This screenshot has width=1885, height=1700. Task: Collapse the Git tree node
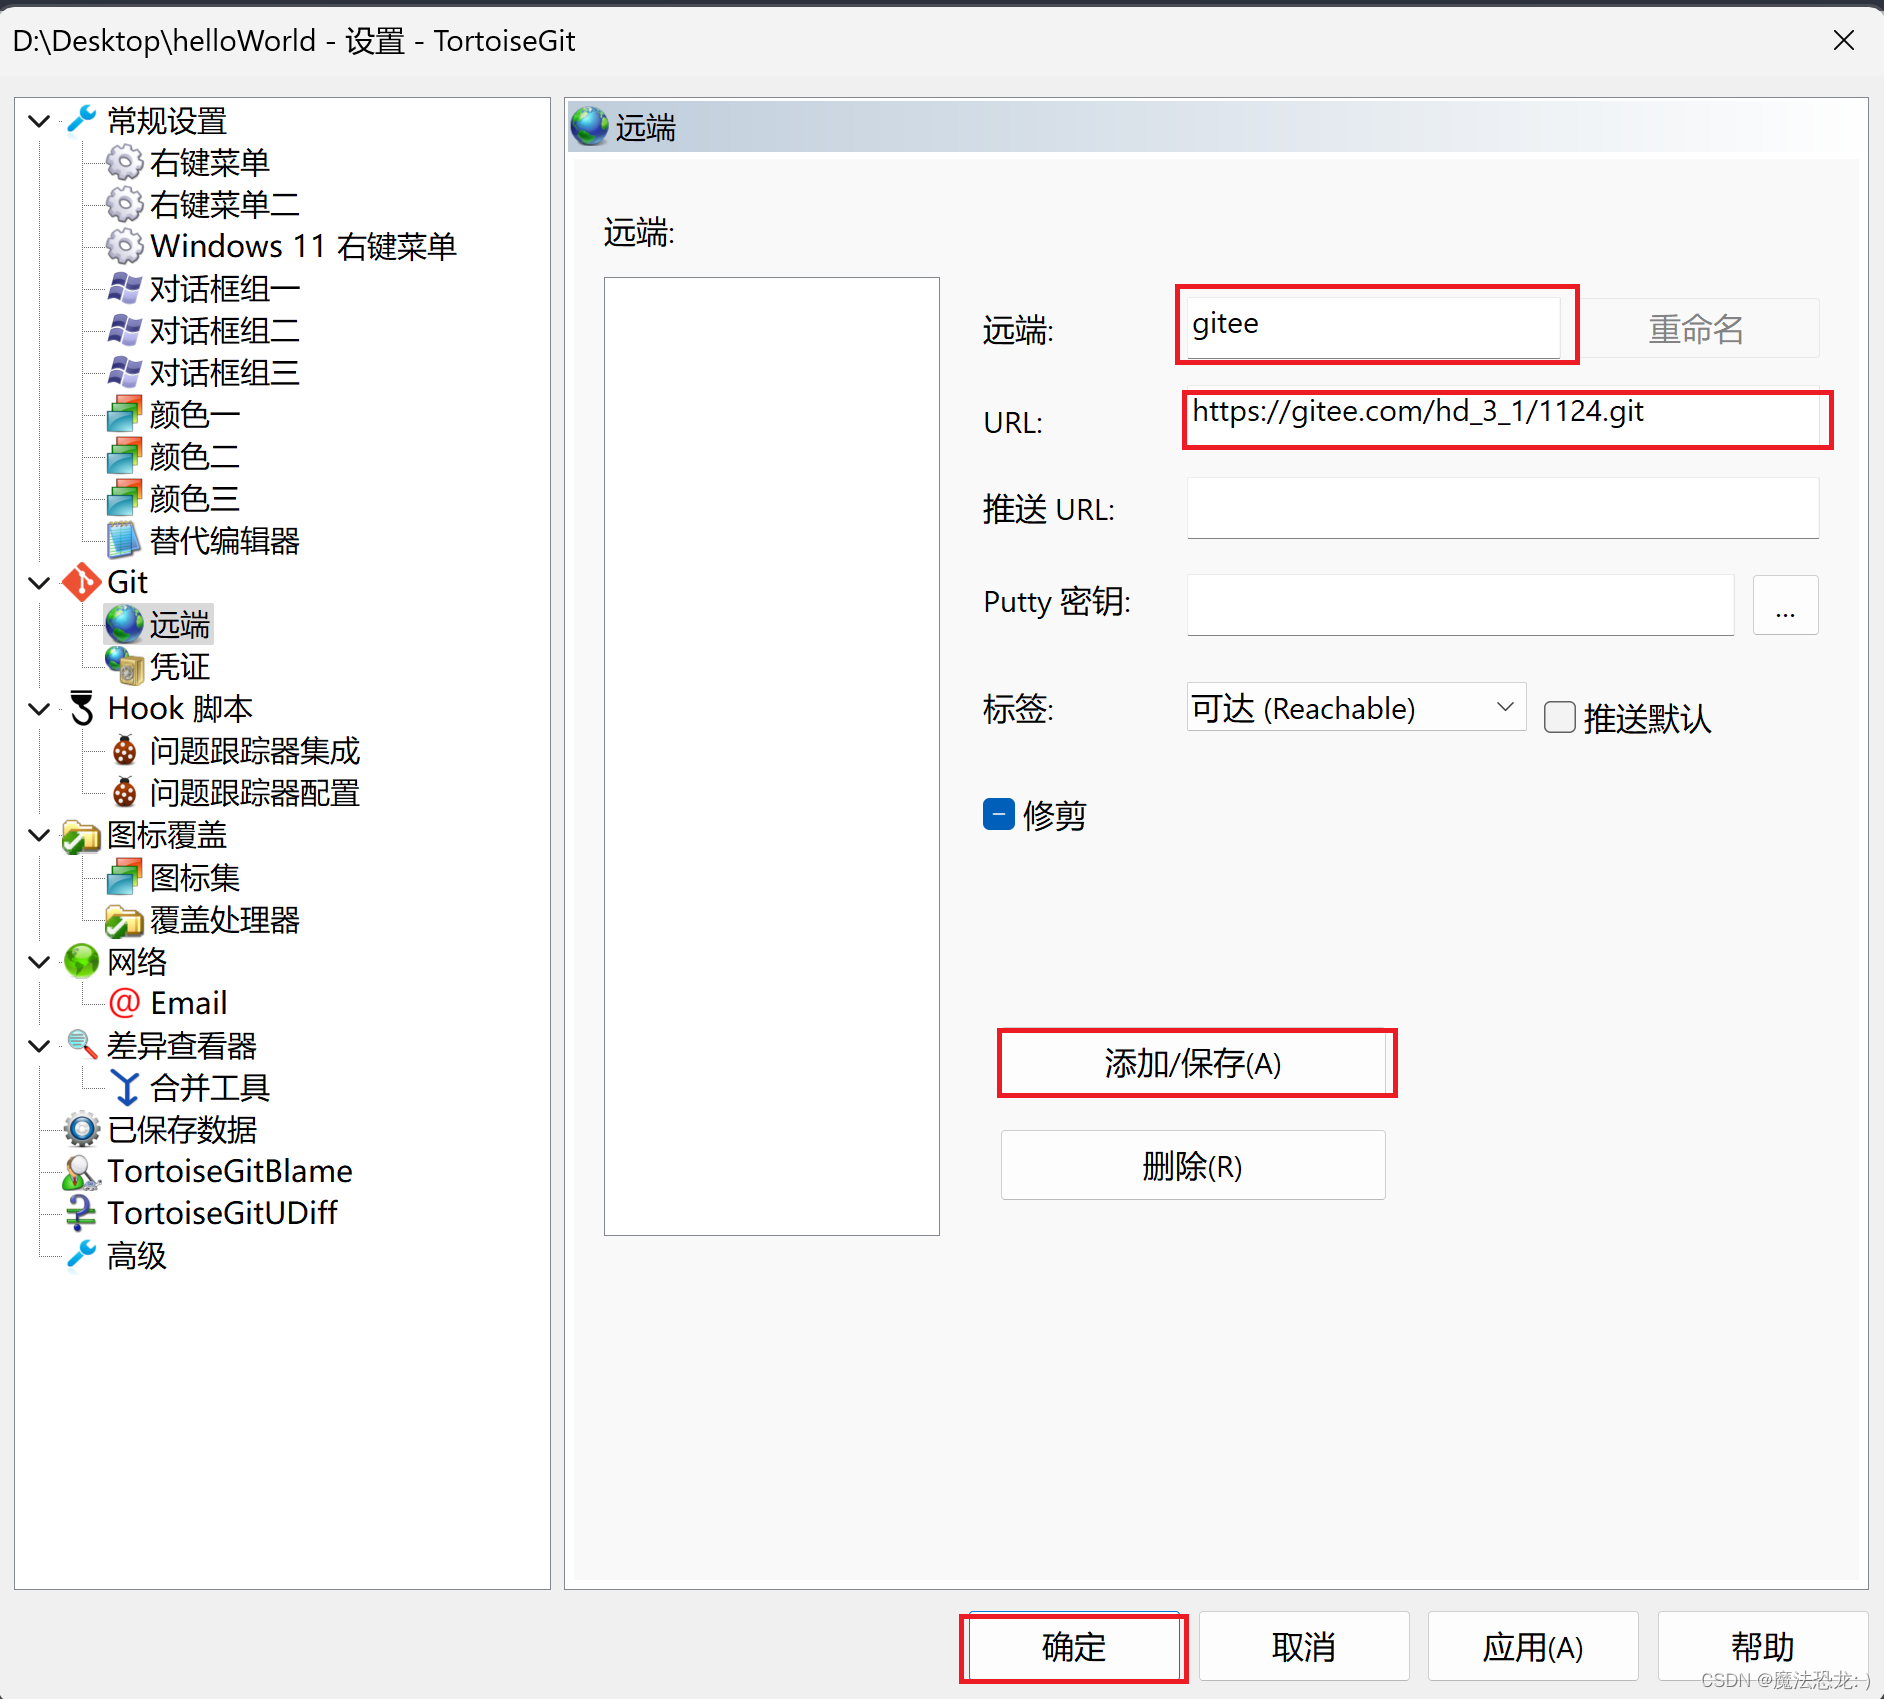39,583
